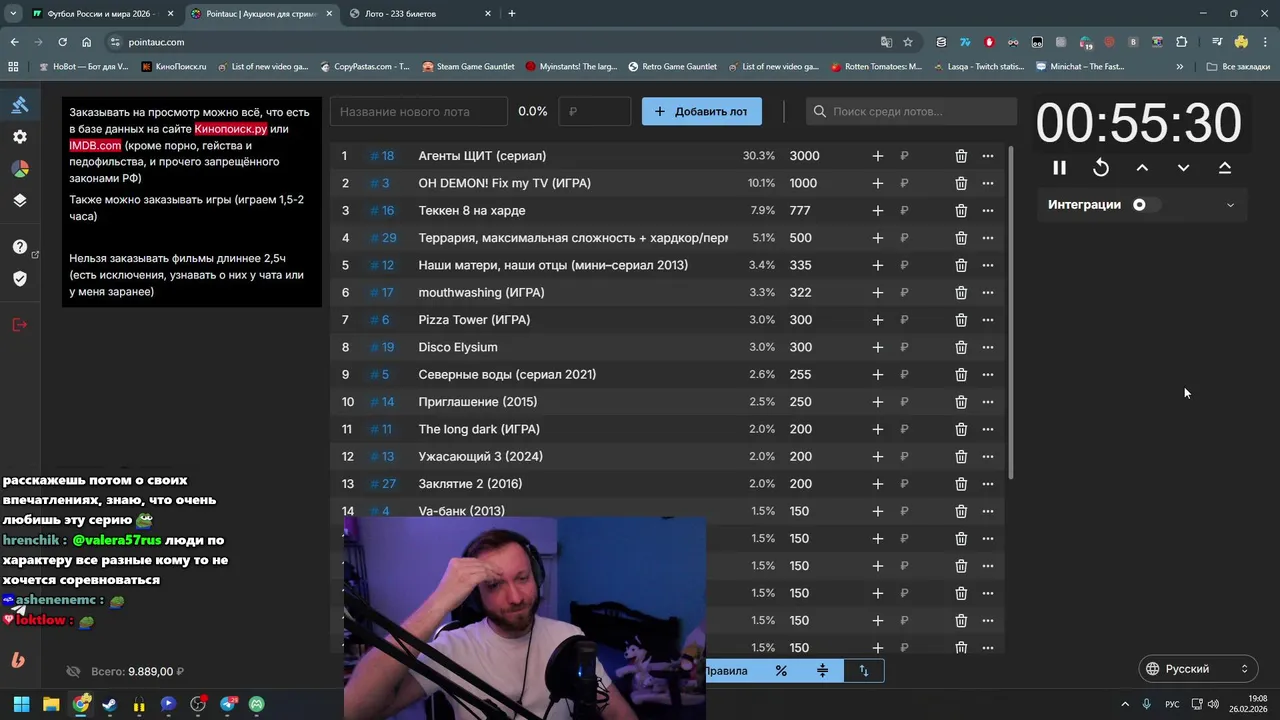The height and width of the screenshot is (720, 1280).
Task: Open the Windows Start menu
Action: click(21, 704)
